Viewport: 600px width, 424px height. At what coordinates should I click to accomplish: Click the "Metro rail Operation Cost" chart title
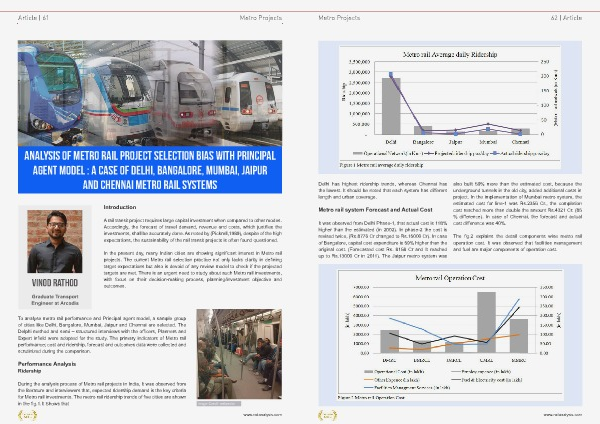tap(450, 278)
